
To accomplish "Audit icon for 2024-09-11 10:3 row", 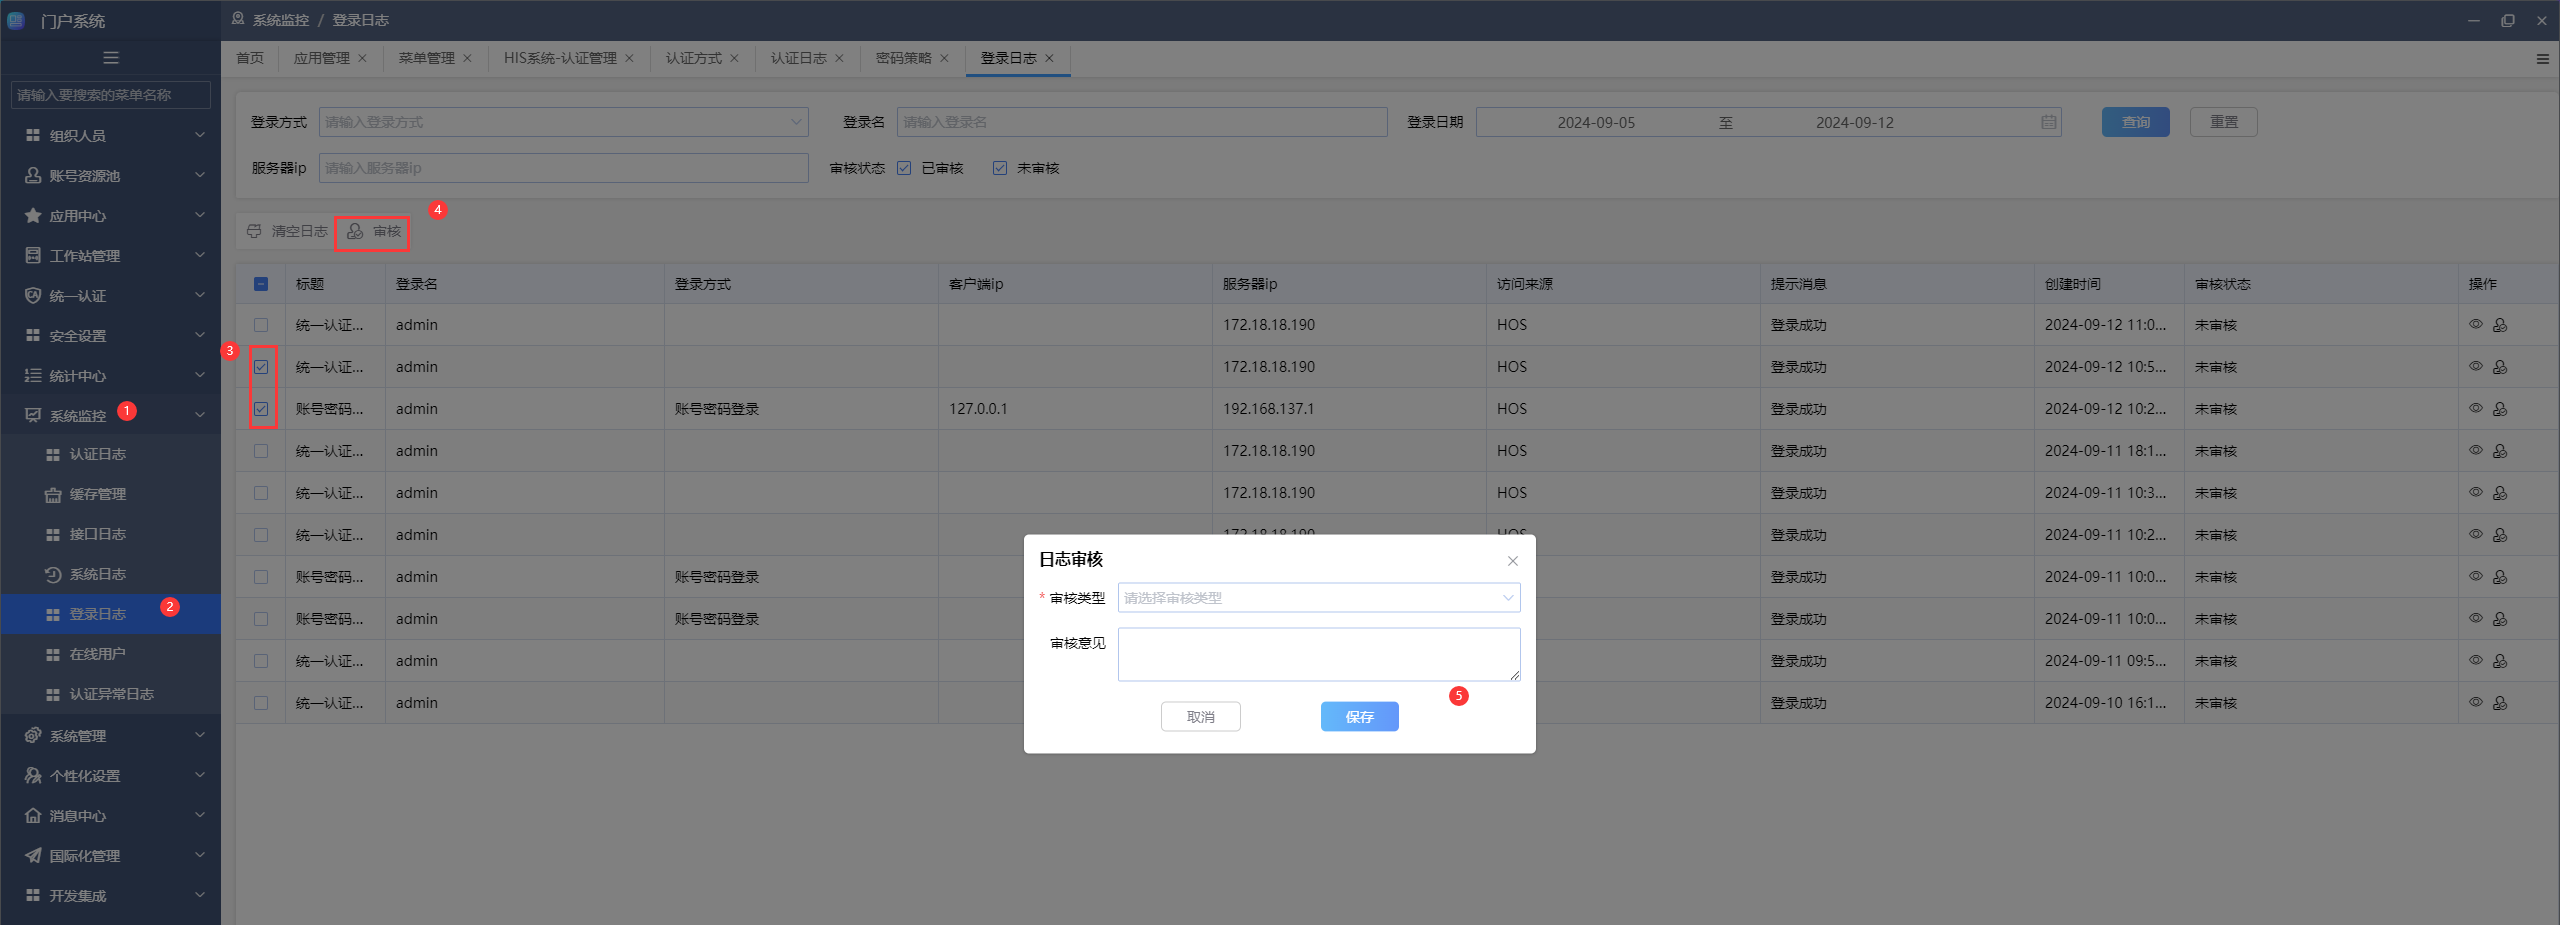I will click(2500, 493).
